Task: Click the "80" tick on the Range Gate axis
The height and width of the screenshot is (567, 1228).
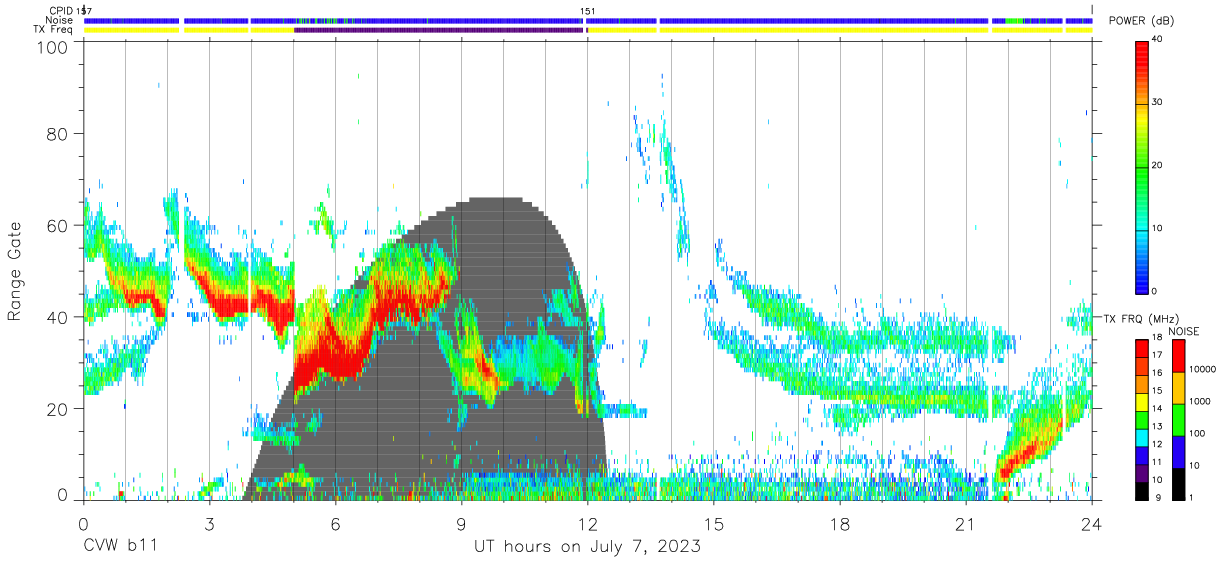Action: pos(59,133)
